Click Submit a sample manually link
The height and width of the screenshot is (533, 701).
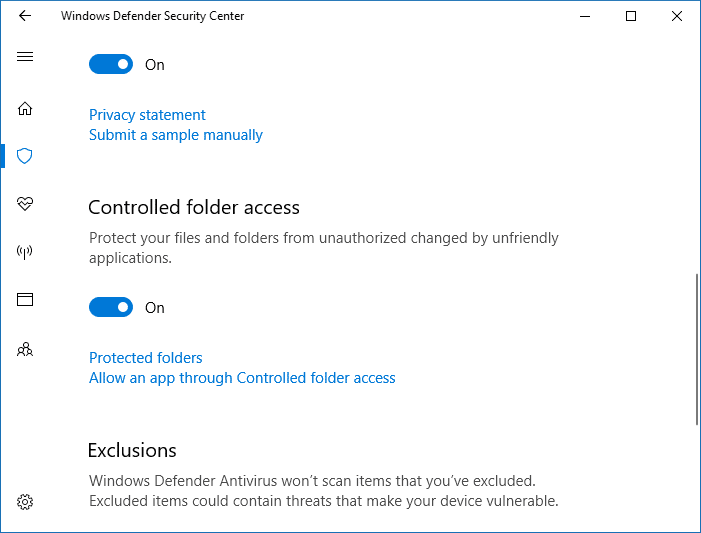pyautogui.click(x=176, y=135)
